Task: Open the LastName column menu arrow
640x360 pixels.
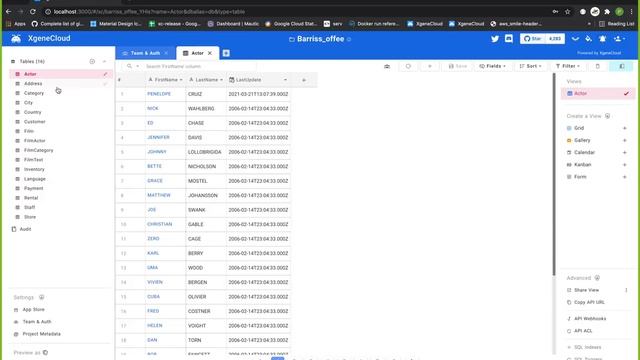Action: 221,80
